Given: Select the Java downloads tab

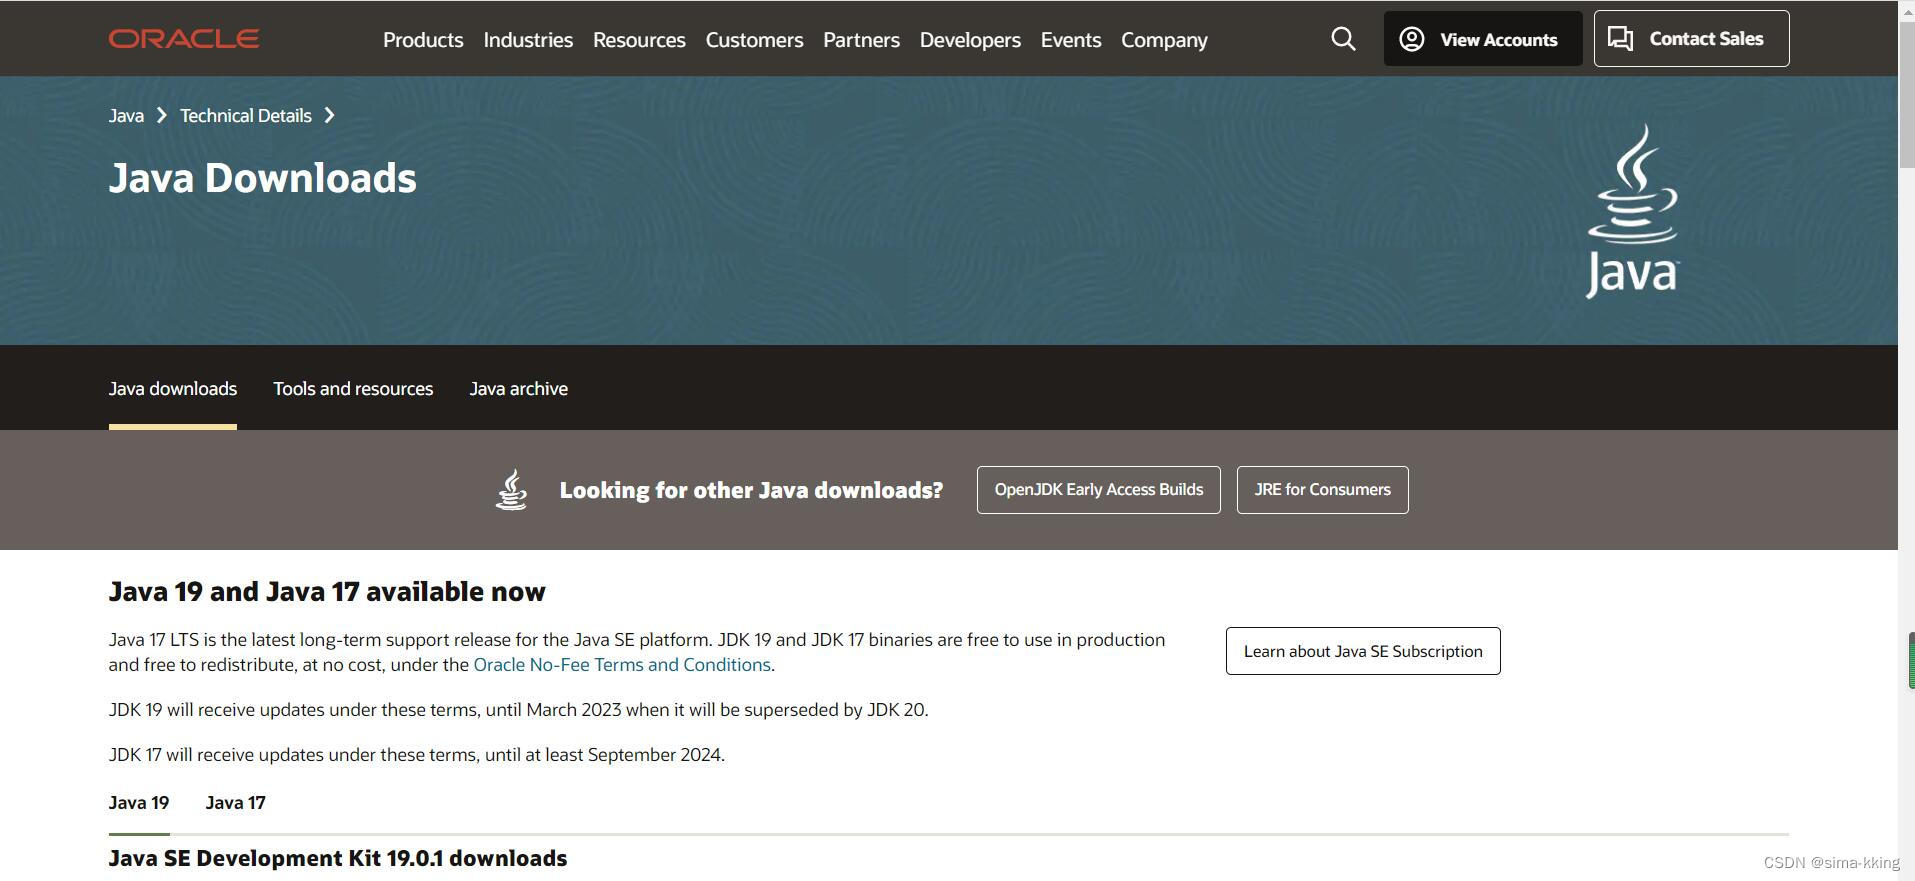Looking at the screenshot, I should click(x=173, y=389).
